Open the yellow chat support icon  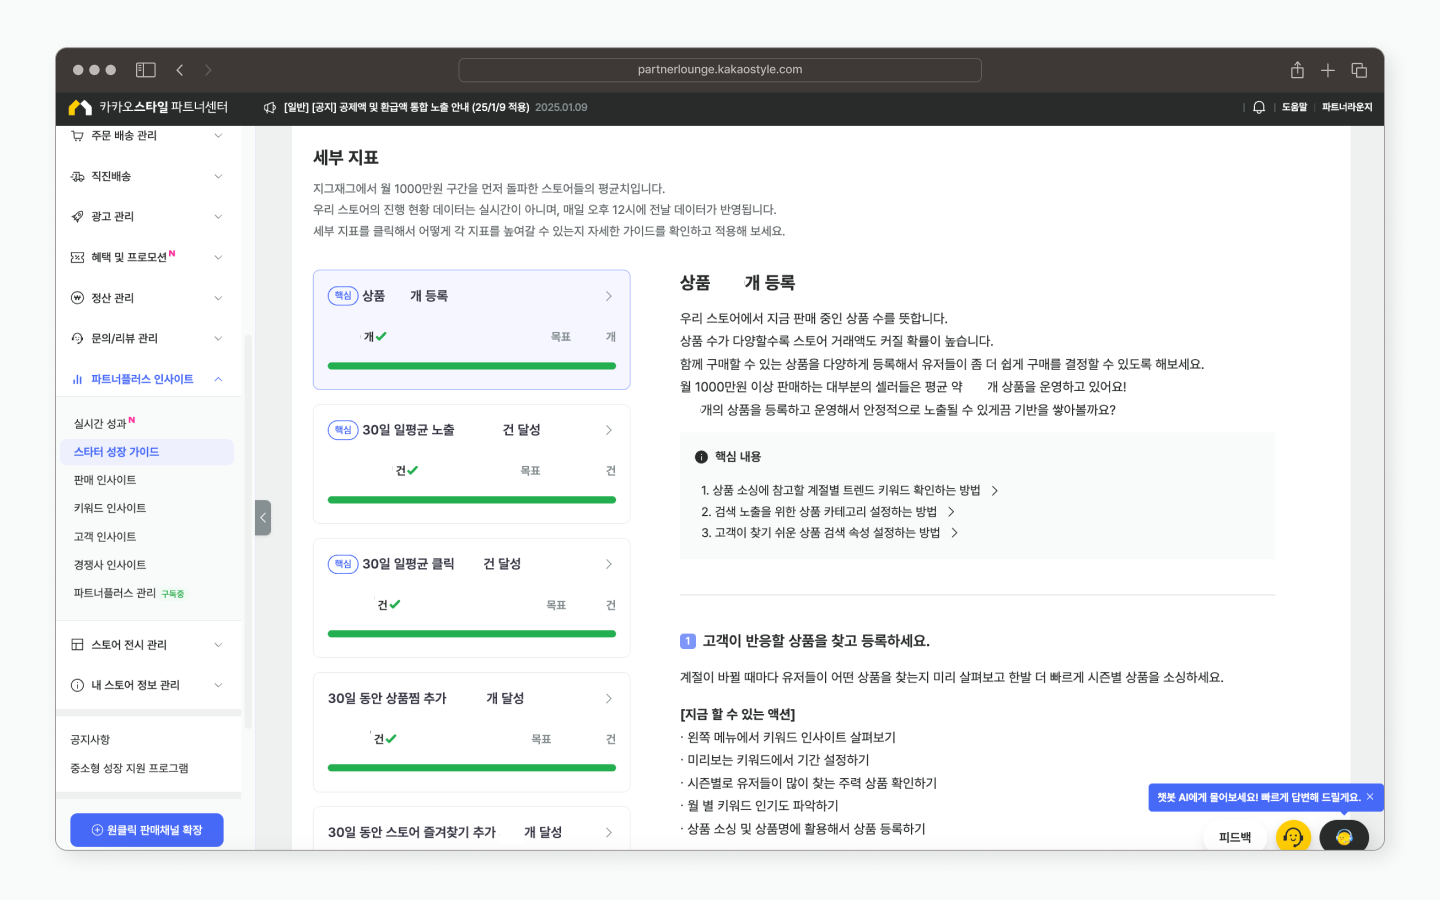[1293, 836]
